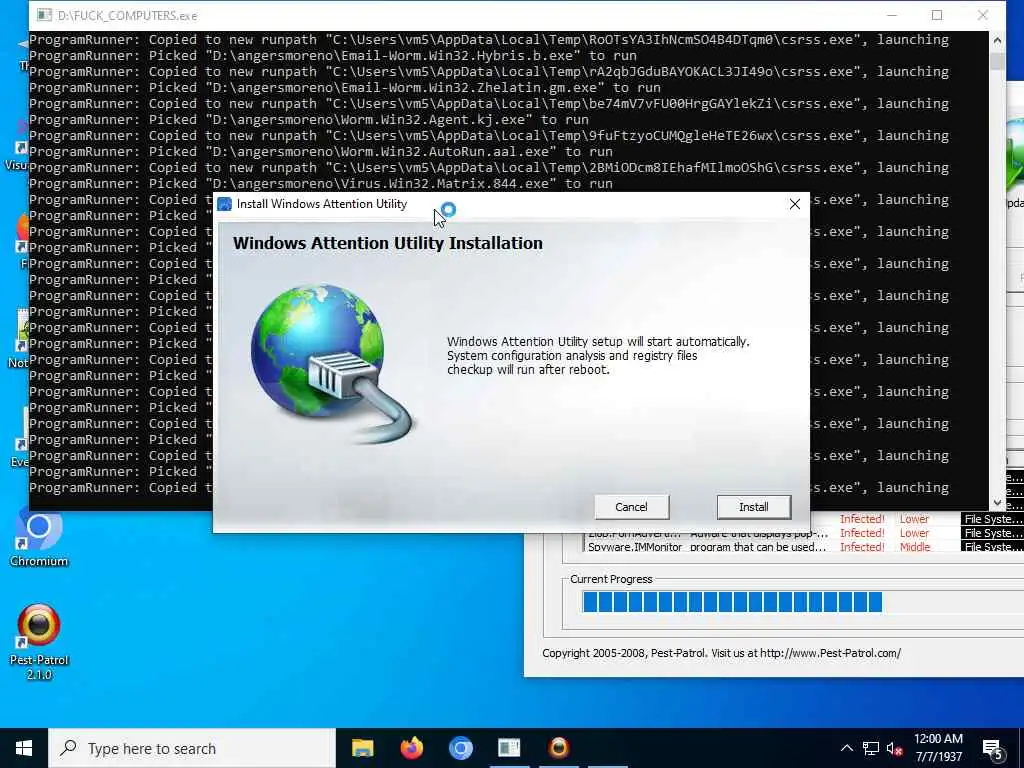
Task: Open the notification center icon
Action: pyautogui.click(x=993, y=749)
